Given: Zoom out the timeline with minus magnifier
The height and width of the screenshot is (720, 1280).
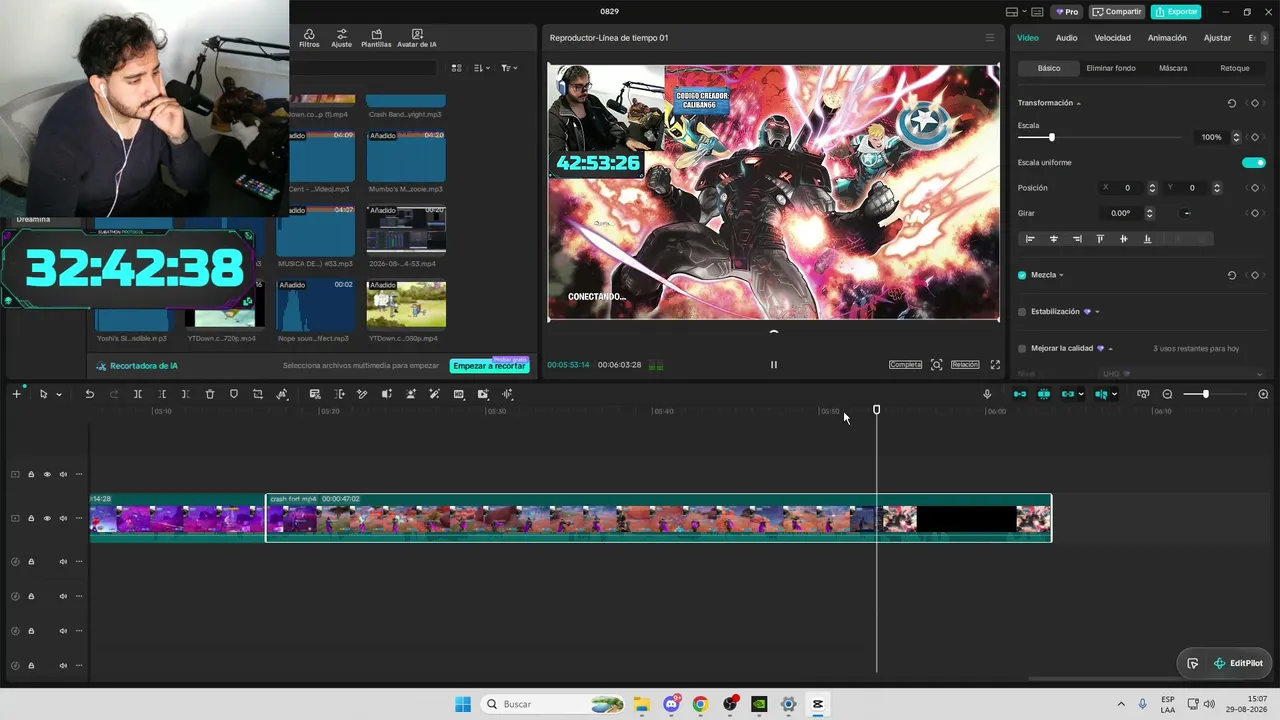Looking at the screenshot, I should (1167, 394).
